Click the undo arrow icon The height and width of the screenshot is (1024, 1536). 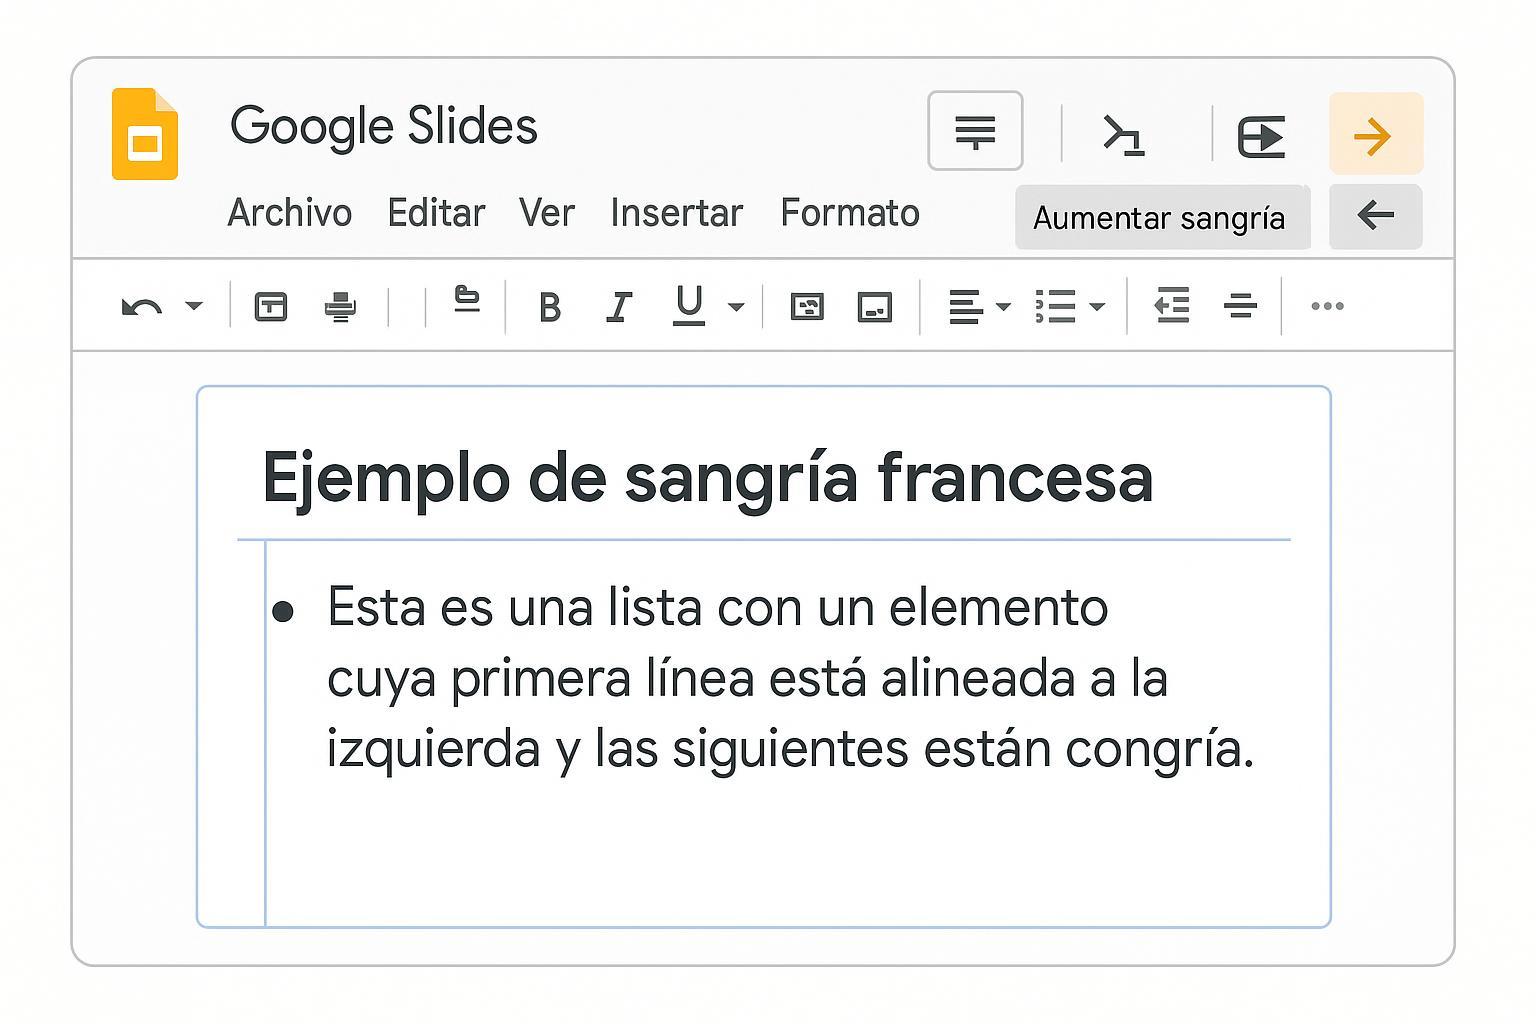141,307
